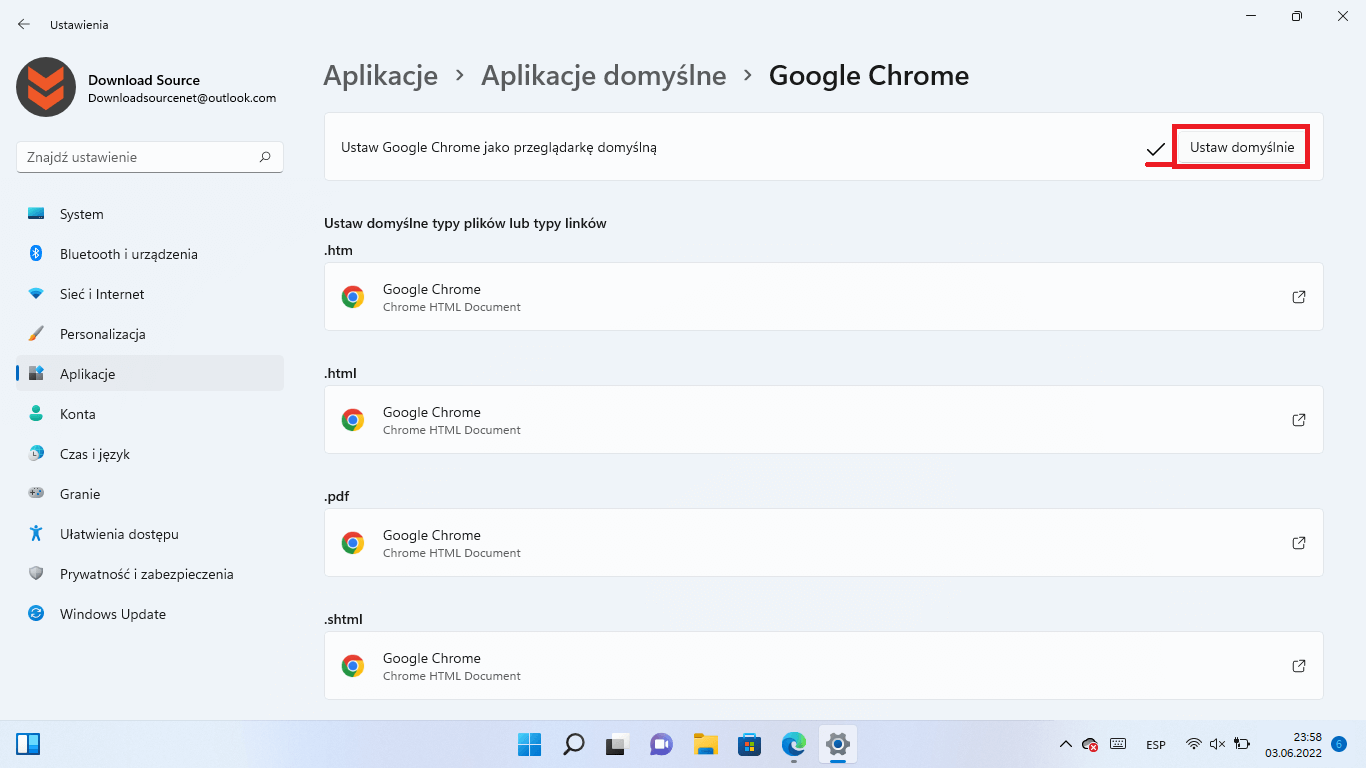Click Aplikacje breadcrumb link
Screen dimensions: 1366x768
(x=381, y=75)
